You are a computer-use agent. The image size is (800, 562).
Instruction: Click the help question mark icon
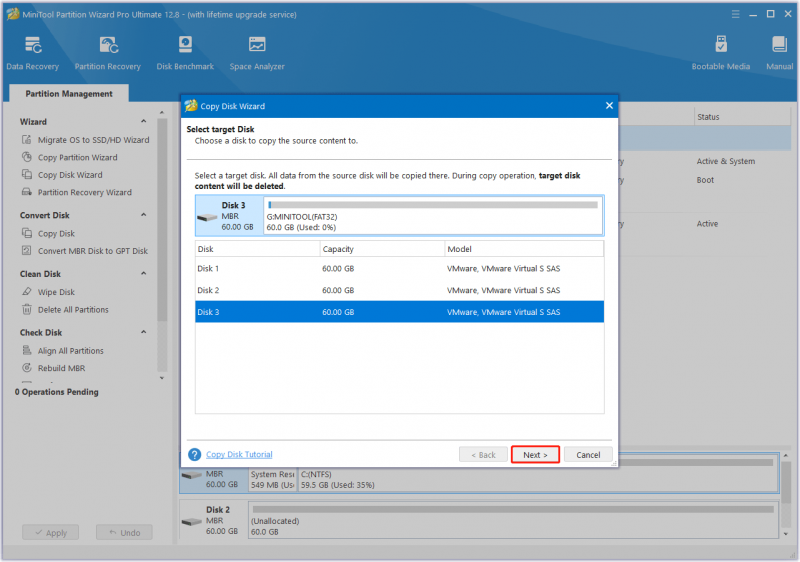194,454
